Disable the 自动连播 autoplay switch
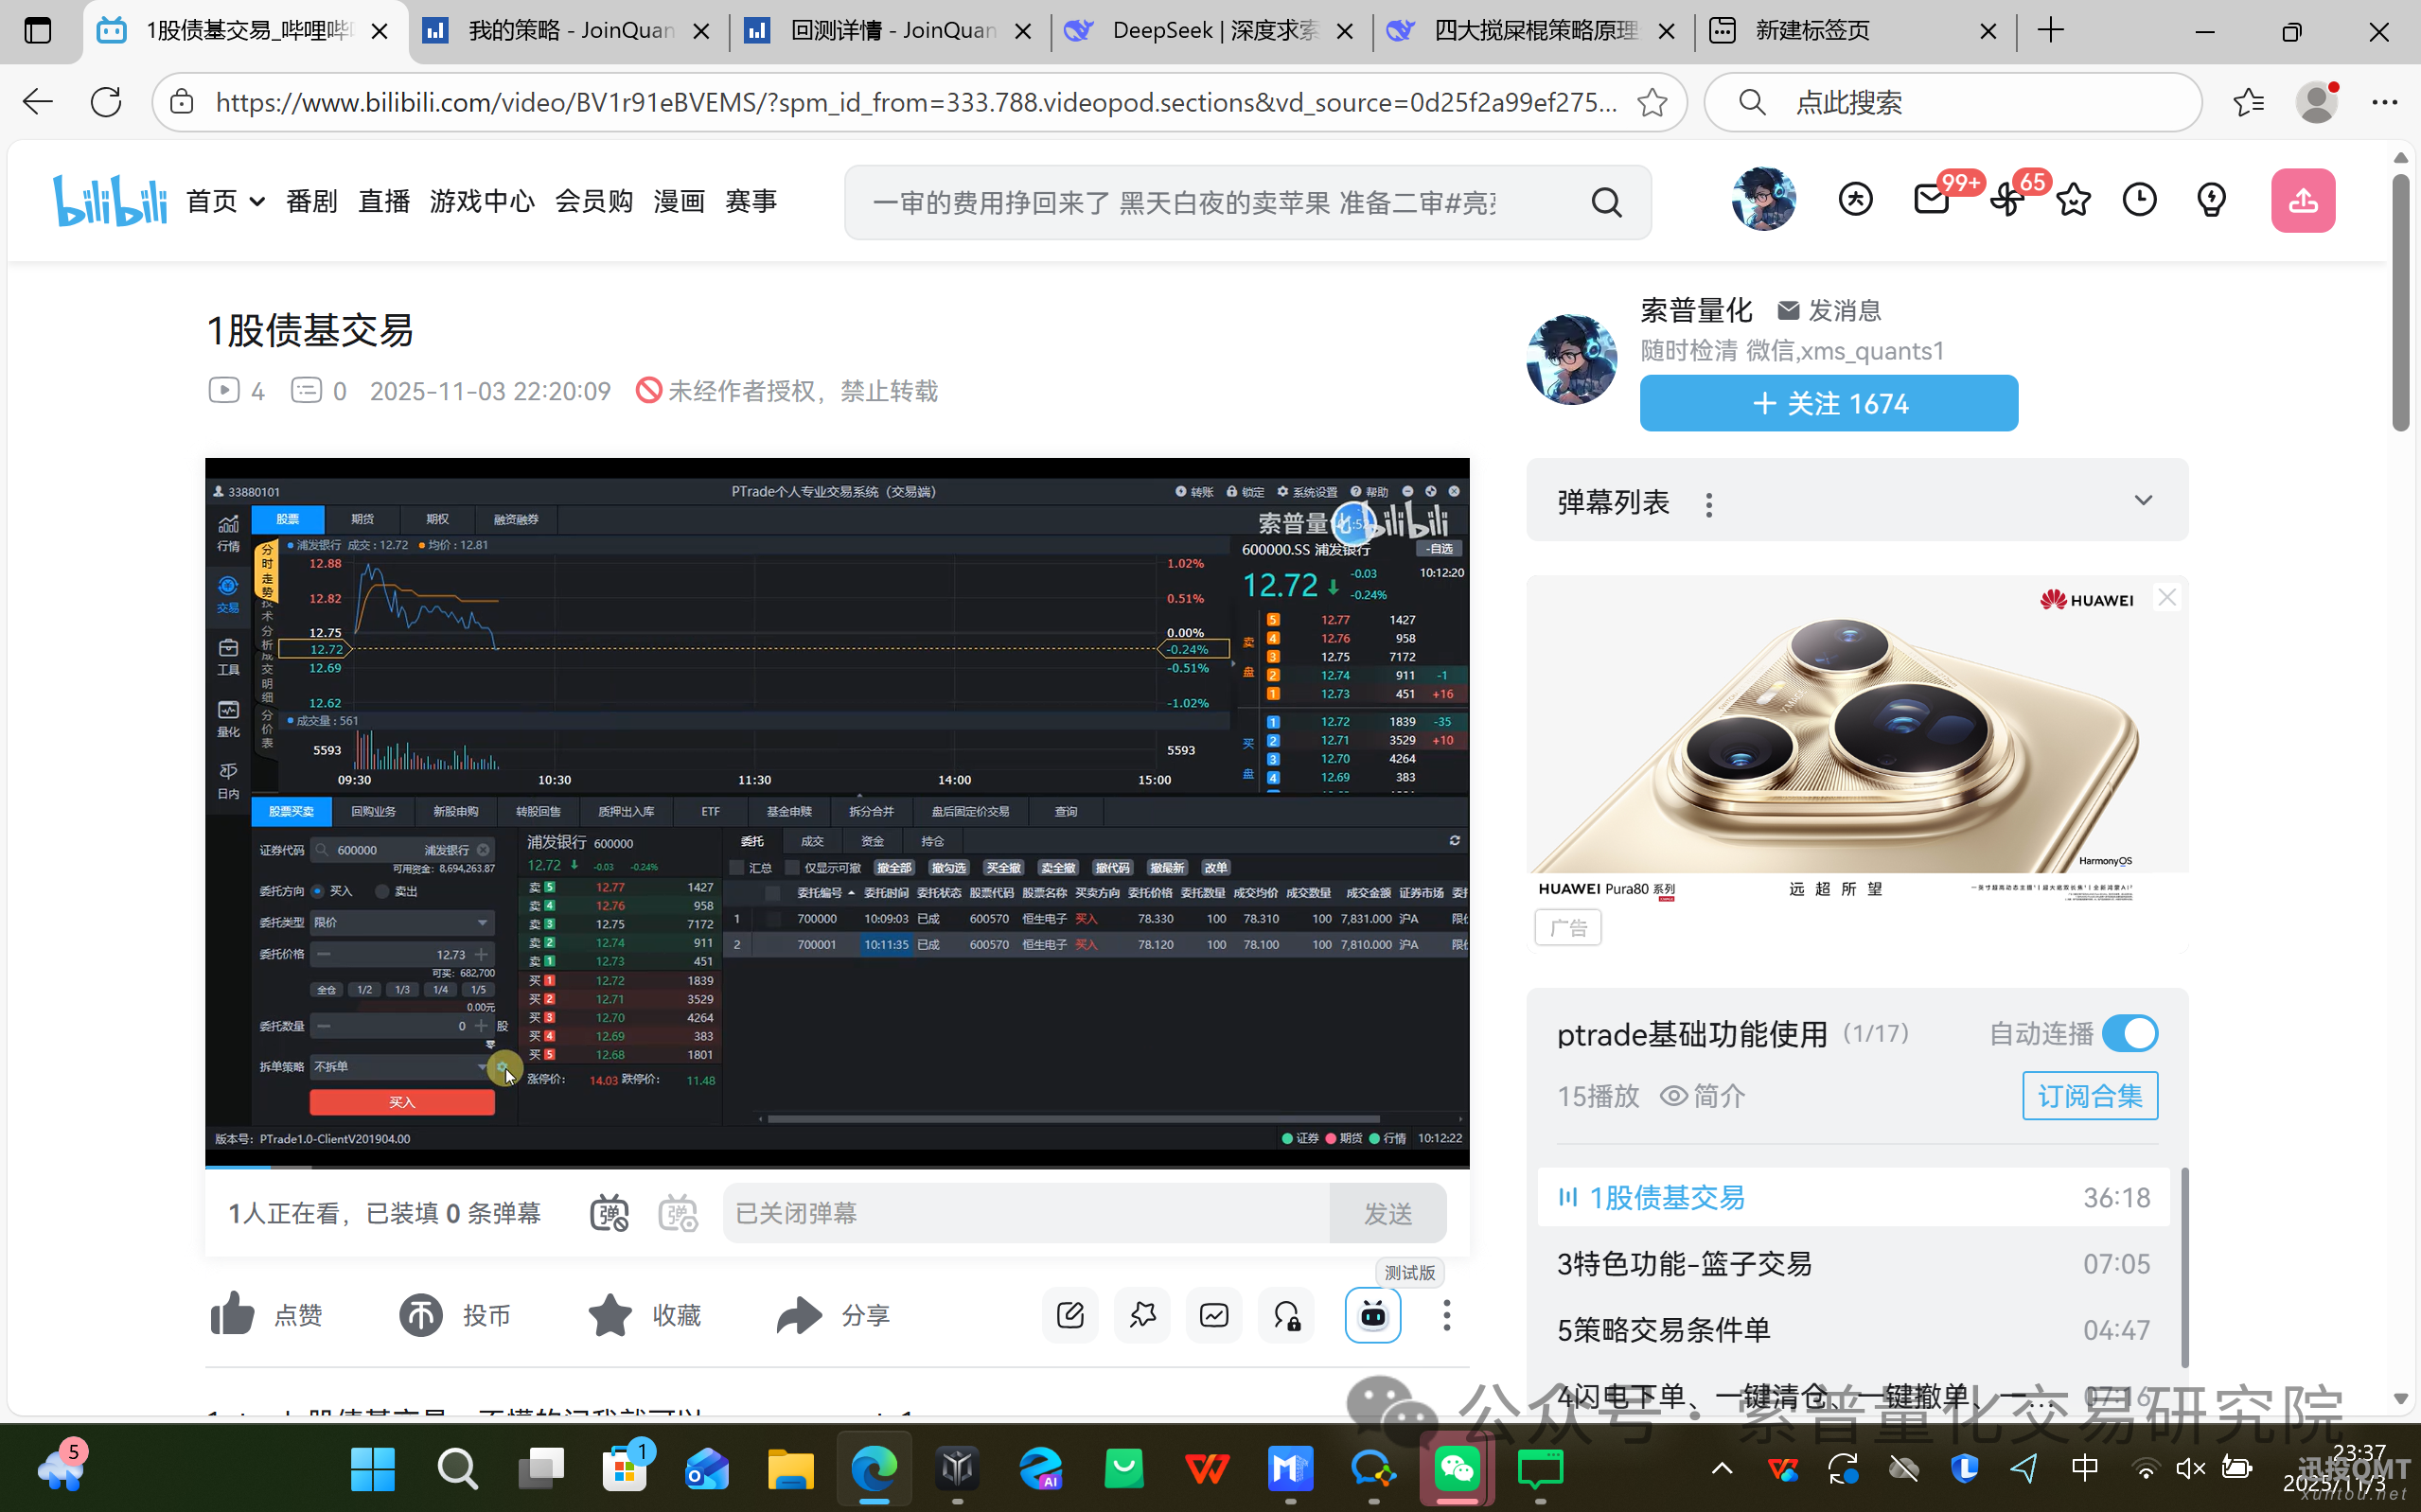The image size is (2421, 1512). (2130, 1033)
